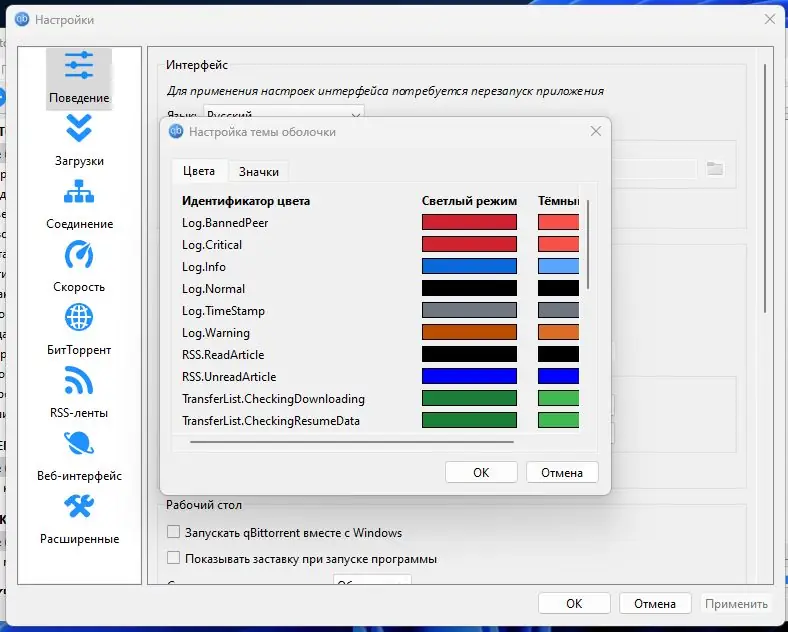Click OK in the Настройки window
Image resolution: width=788 pixels, height=632 pixels.
574,603
